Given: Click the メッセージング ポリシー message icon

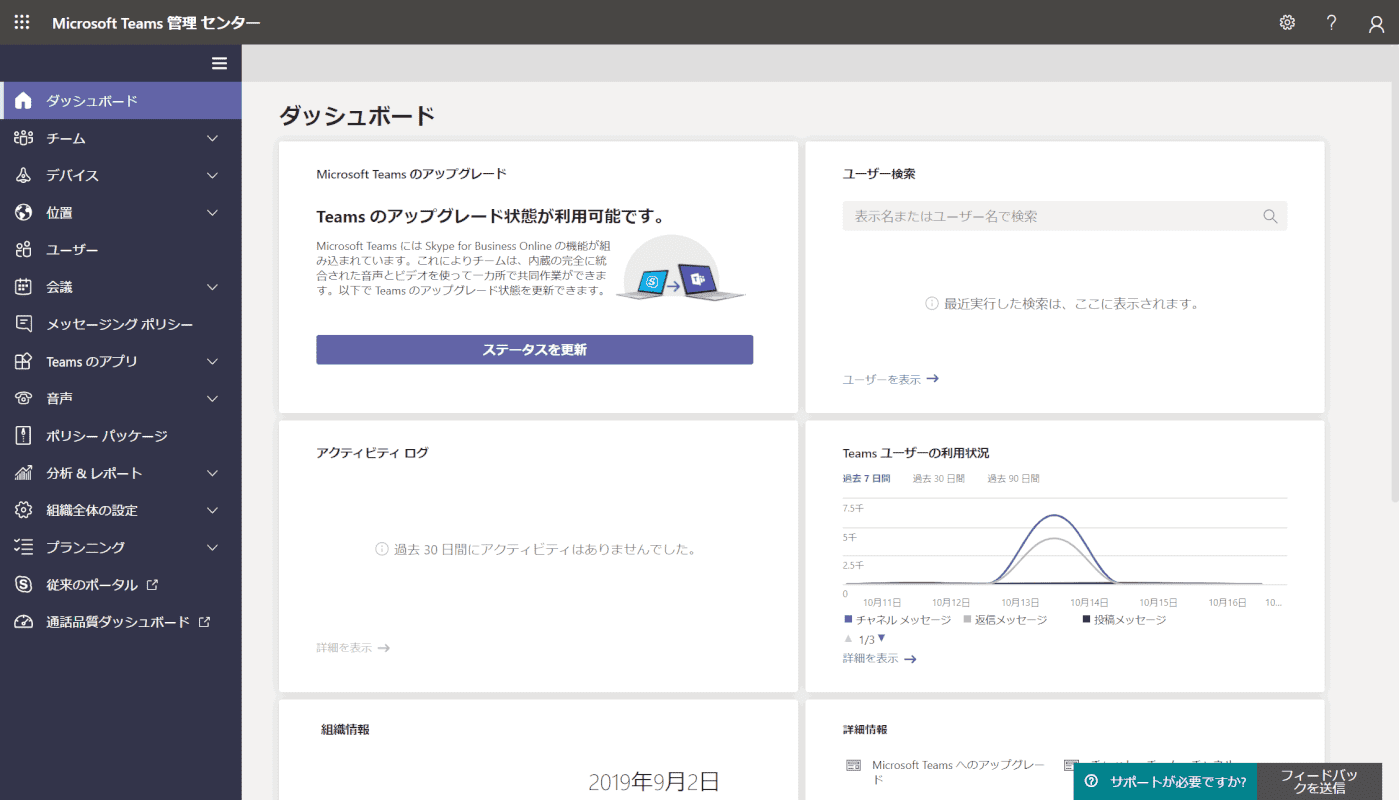Looking at the screenshot, I should pos(24,324).
